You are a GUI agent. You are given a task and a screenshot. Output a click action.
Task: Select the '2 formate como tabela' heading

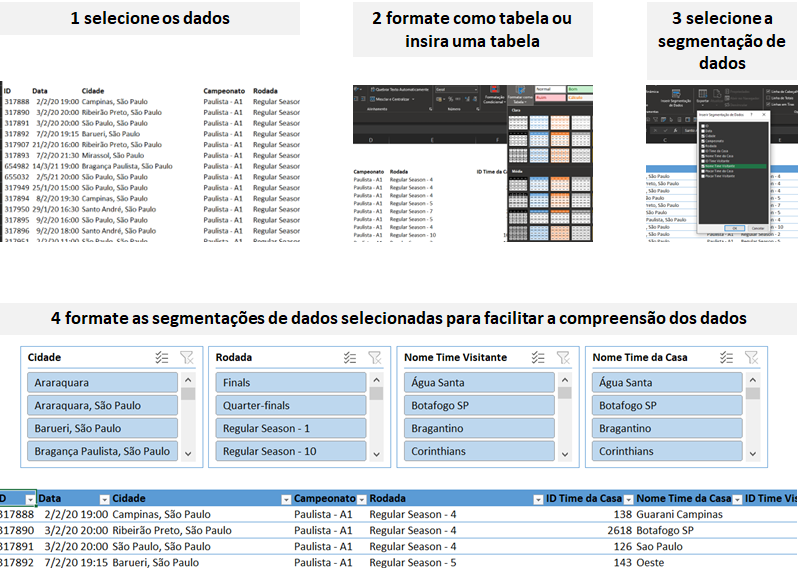pyautogui.click(x=473, y=30)
